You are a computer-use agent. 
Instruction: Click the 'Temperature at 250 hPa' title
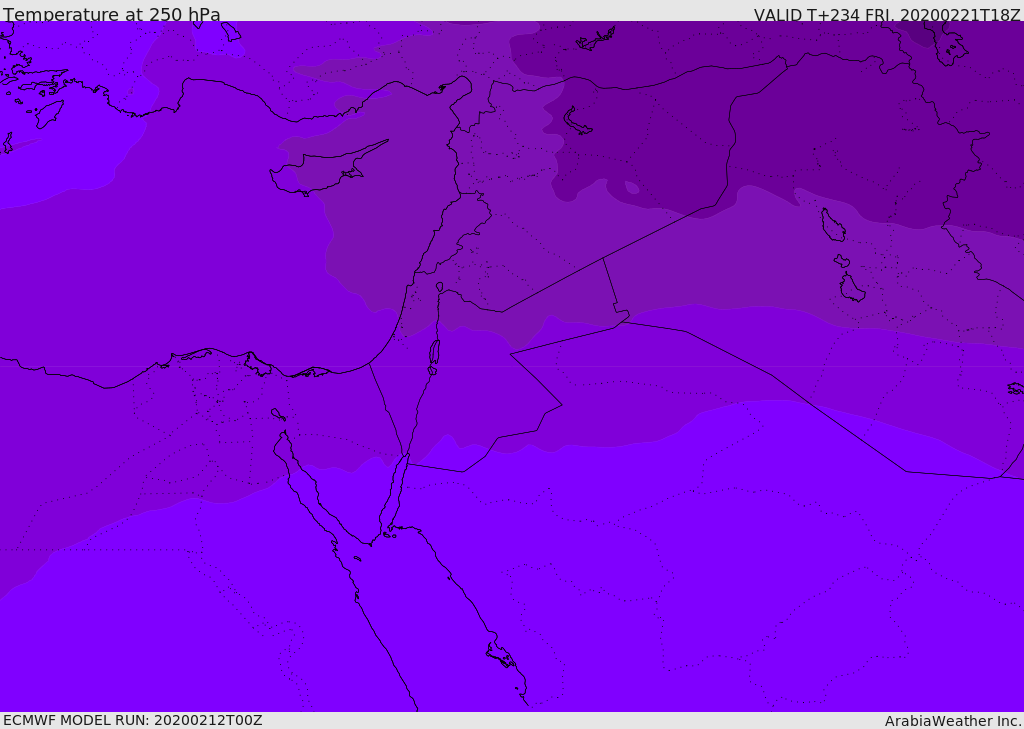click(112, 14)
